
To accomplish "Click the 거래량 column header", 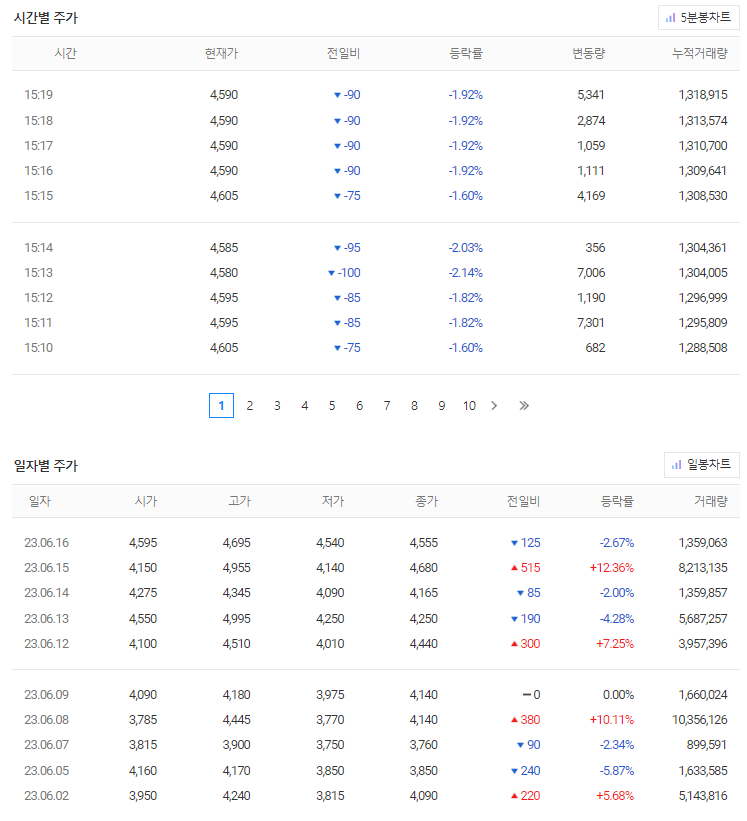I will (x=711, y=502).
